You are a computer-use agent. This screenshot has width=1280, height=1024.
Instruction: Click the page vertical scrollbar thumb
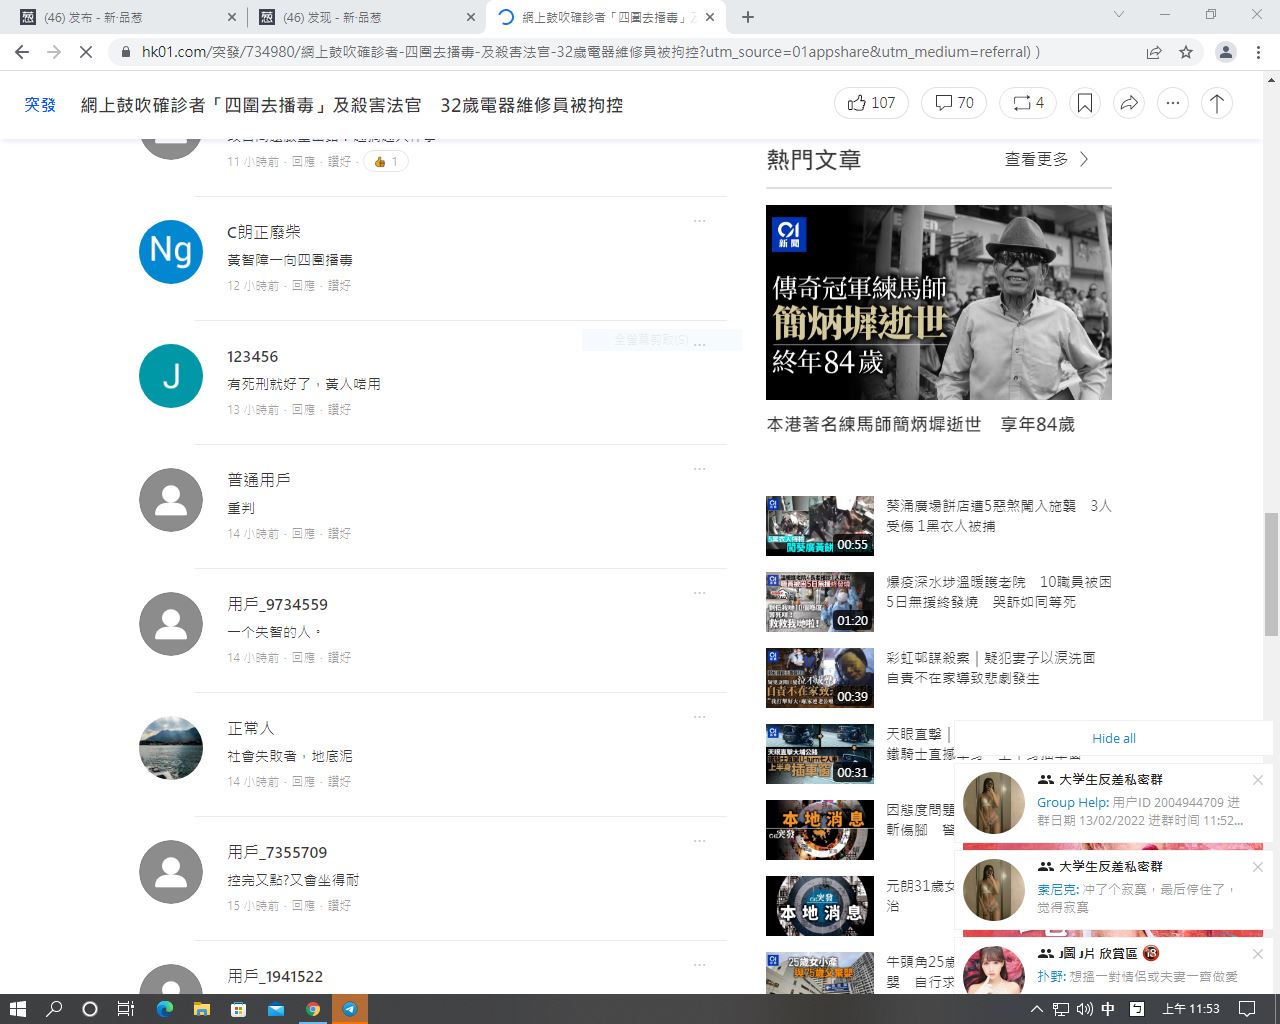click(x=1271, y=574)
